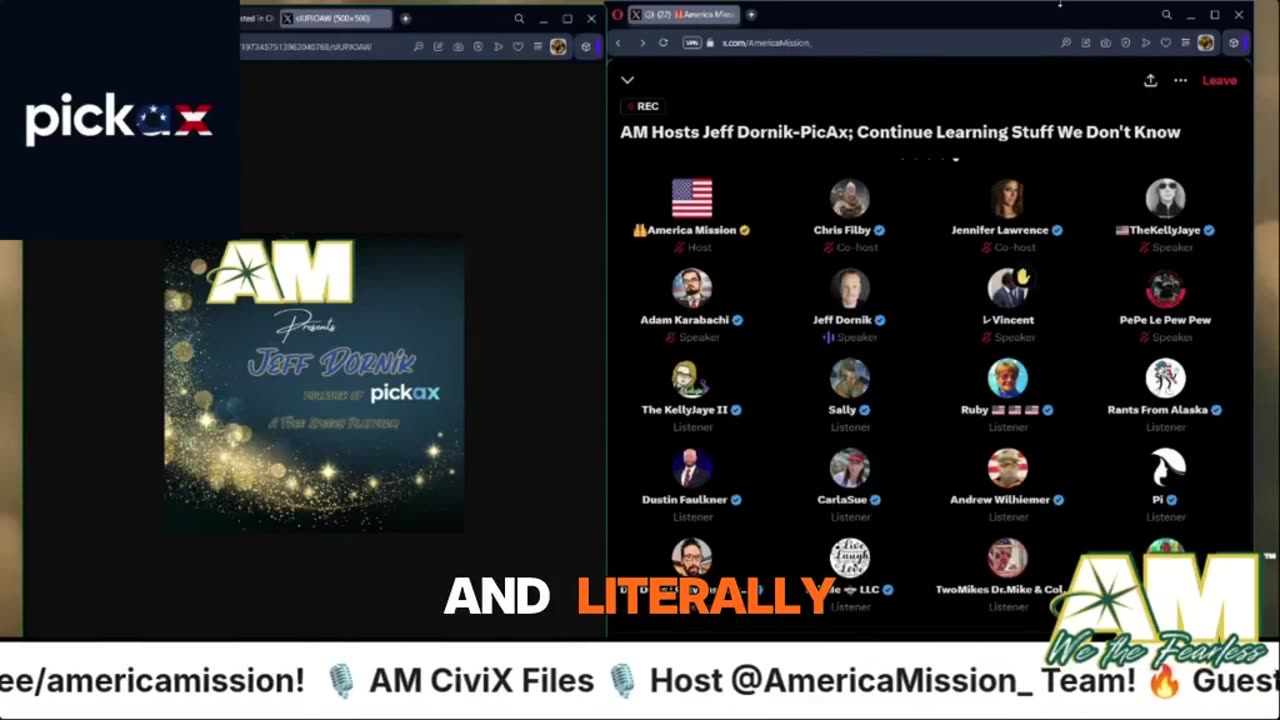Go back in the X Space browser window
This screenshot has width=1280, height=720.
point(618,43)
